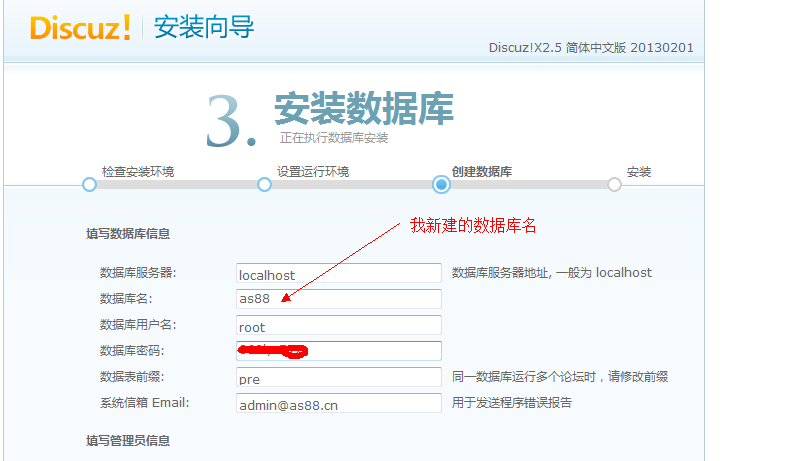Click the progress bar between steps two and three

click(x=352, y=185)
